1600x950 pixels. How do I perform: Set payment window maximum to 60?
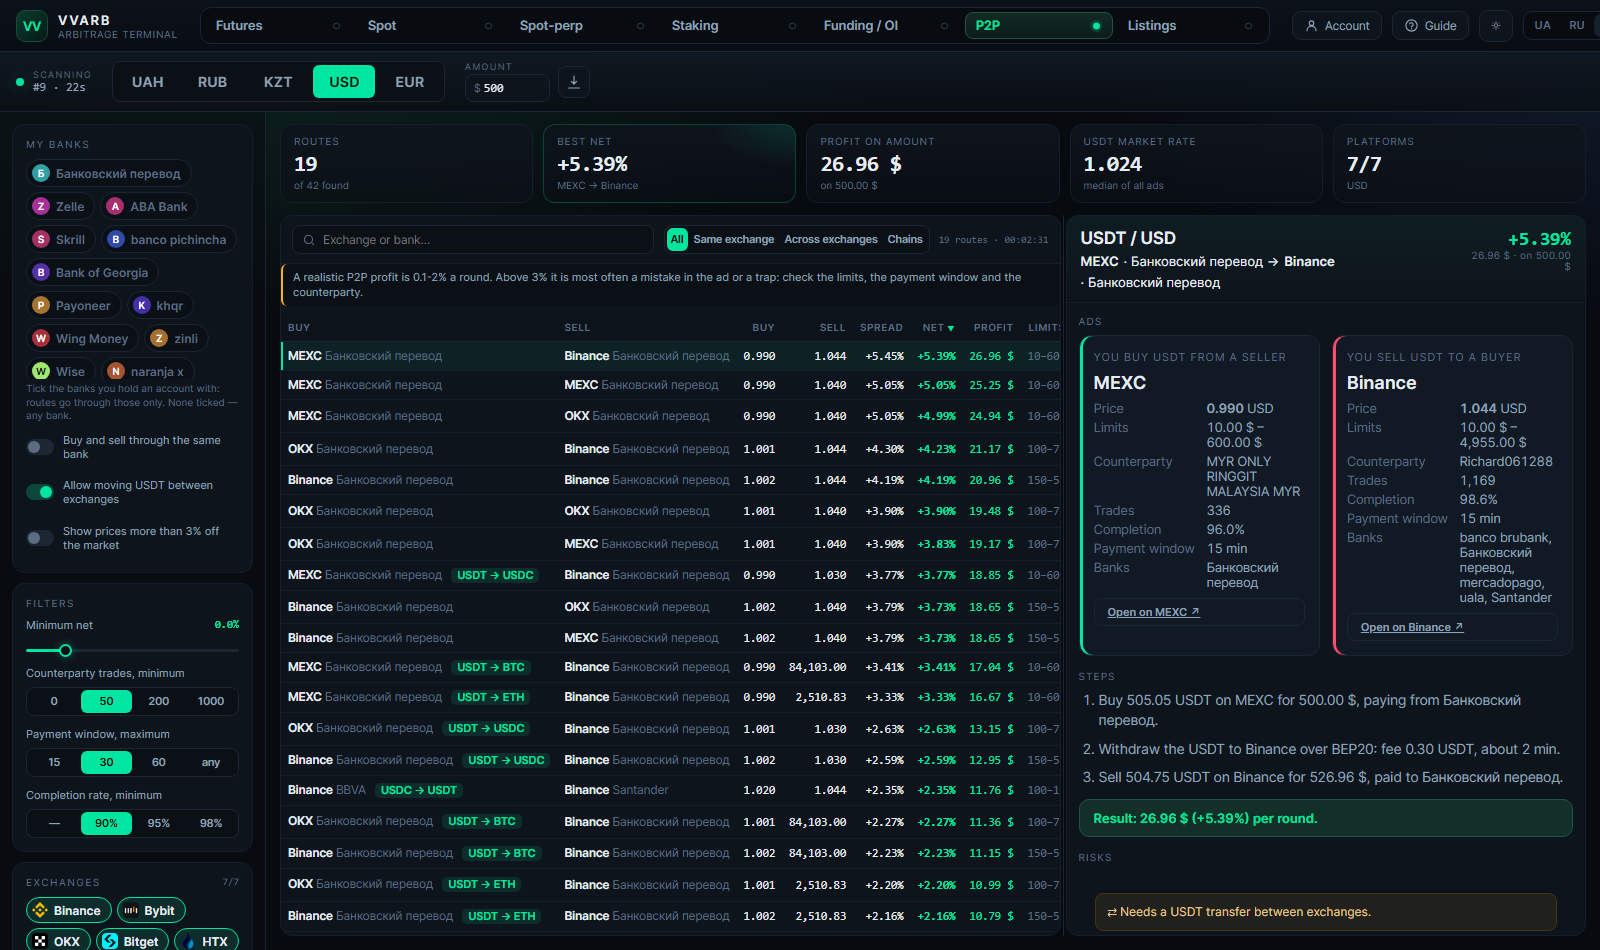click(x=159, y=762)
